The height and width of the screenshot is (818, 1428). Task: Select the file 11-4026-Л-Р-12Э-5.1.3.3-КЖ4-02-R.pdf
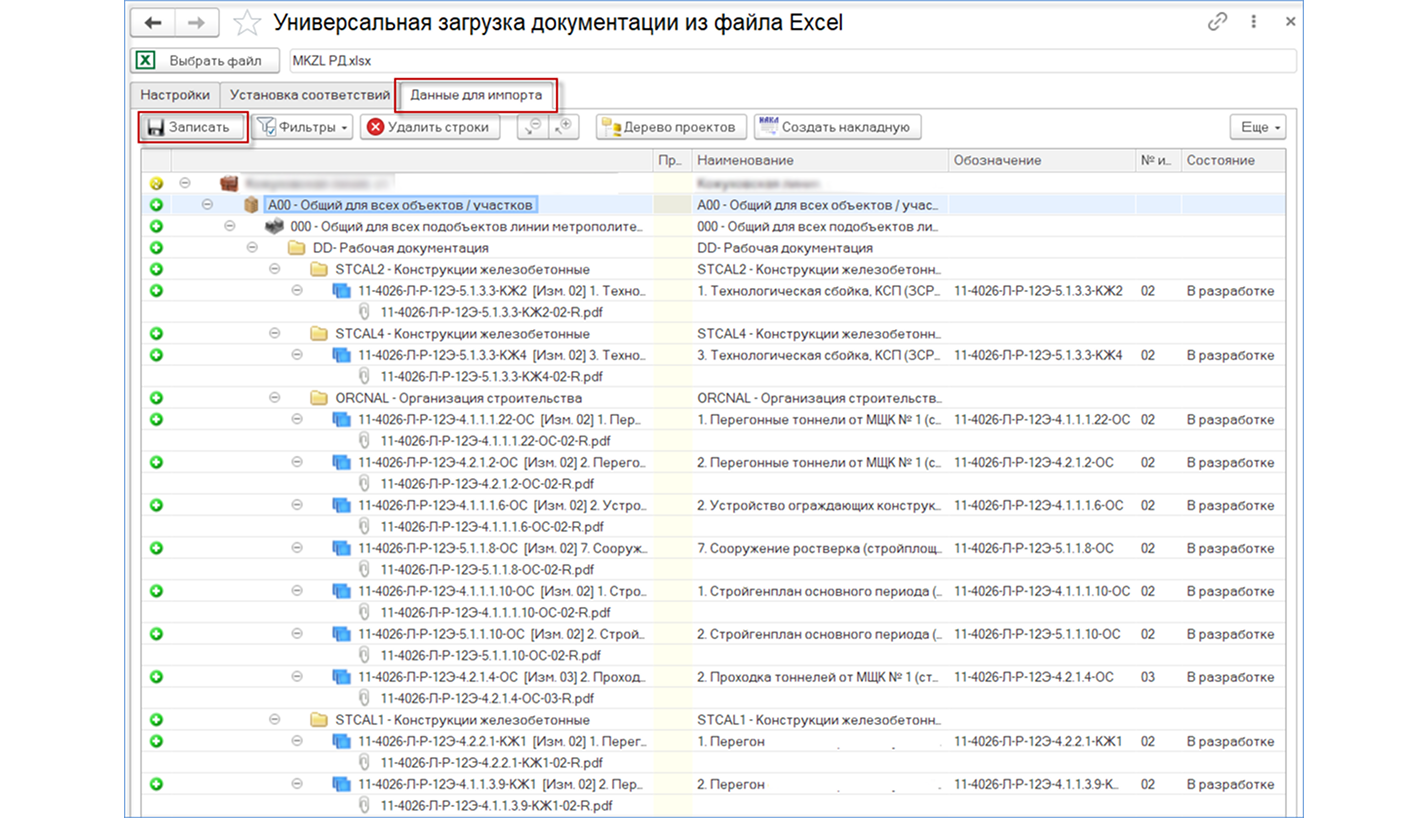click(491, 377)
